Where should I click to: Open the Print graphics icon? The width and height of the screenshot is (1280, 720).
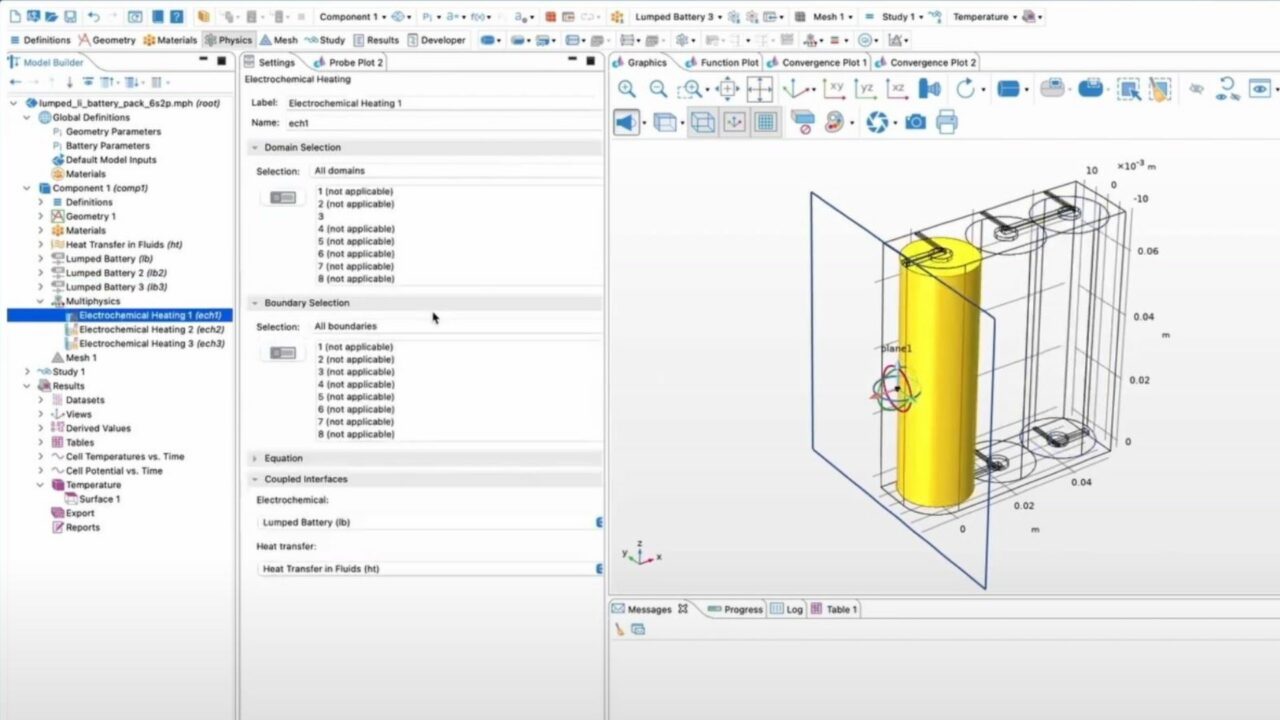click(x=948, y=122)
